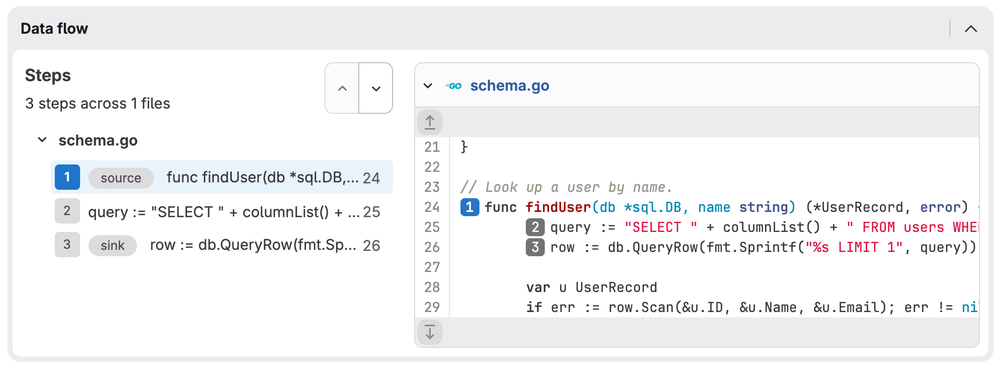Click the source badge on step 1
The height and width of the screenshot is (369, 1000).
(x=121, y=178)
